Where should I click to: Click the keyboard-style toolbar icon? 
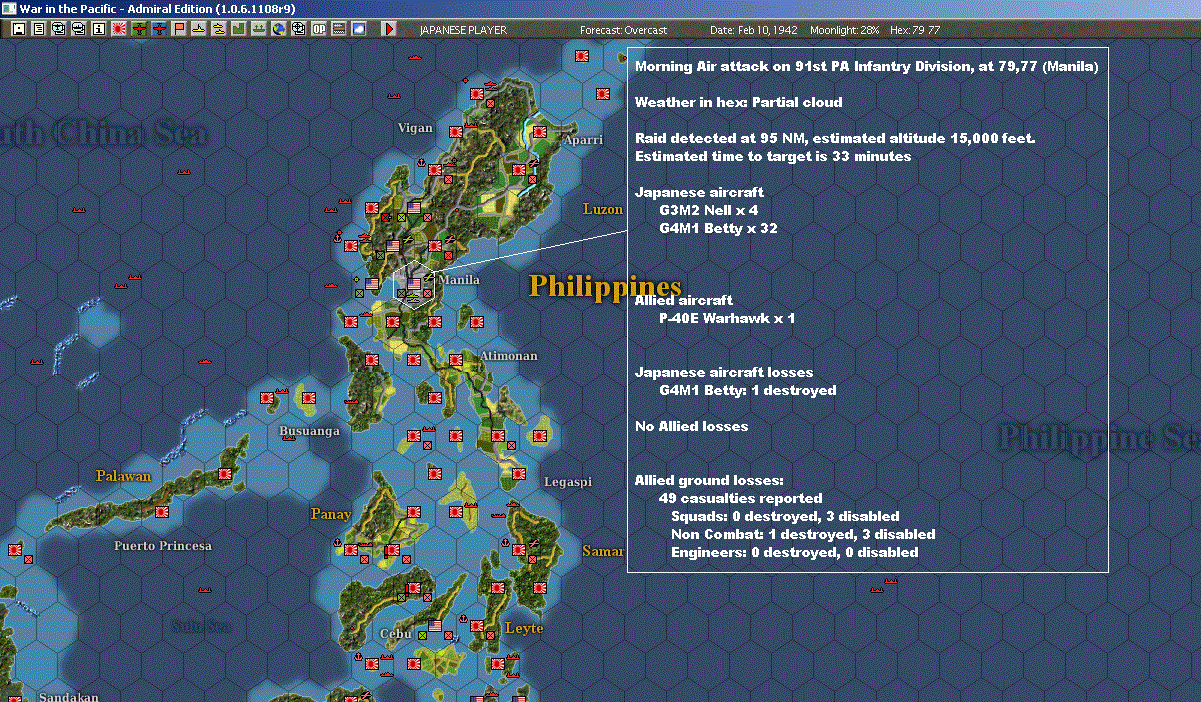[x=338, y=29]
